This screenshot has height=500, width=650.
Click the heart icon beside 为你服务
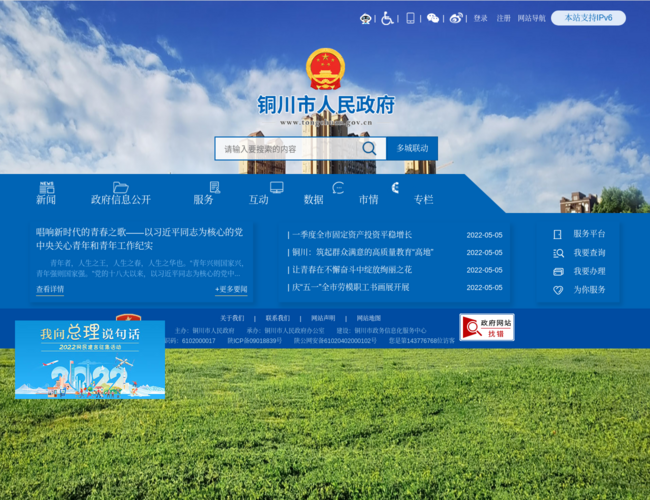(558, 290)
